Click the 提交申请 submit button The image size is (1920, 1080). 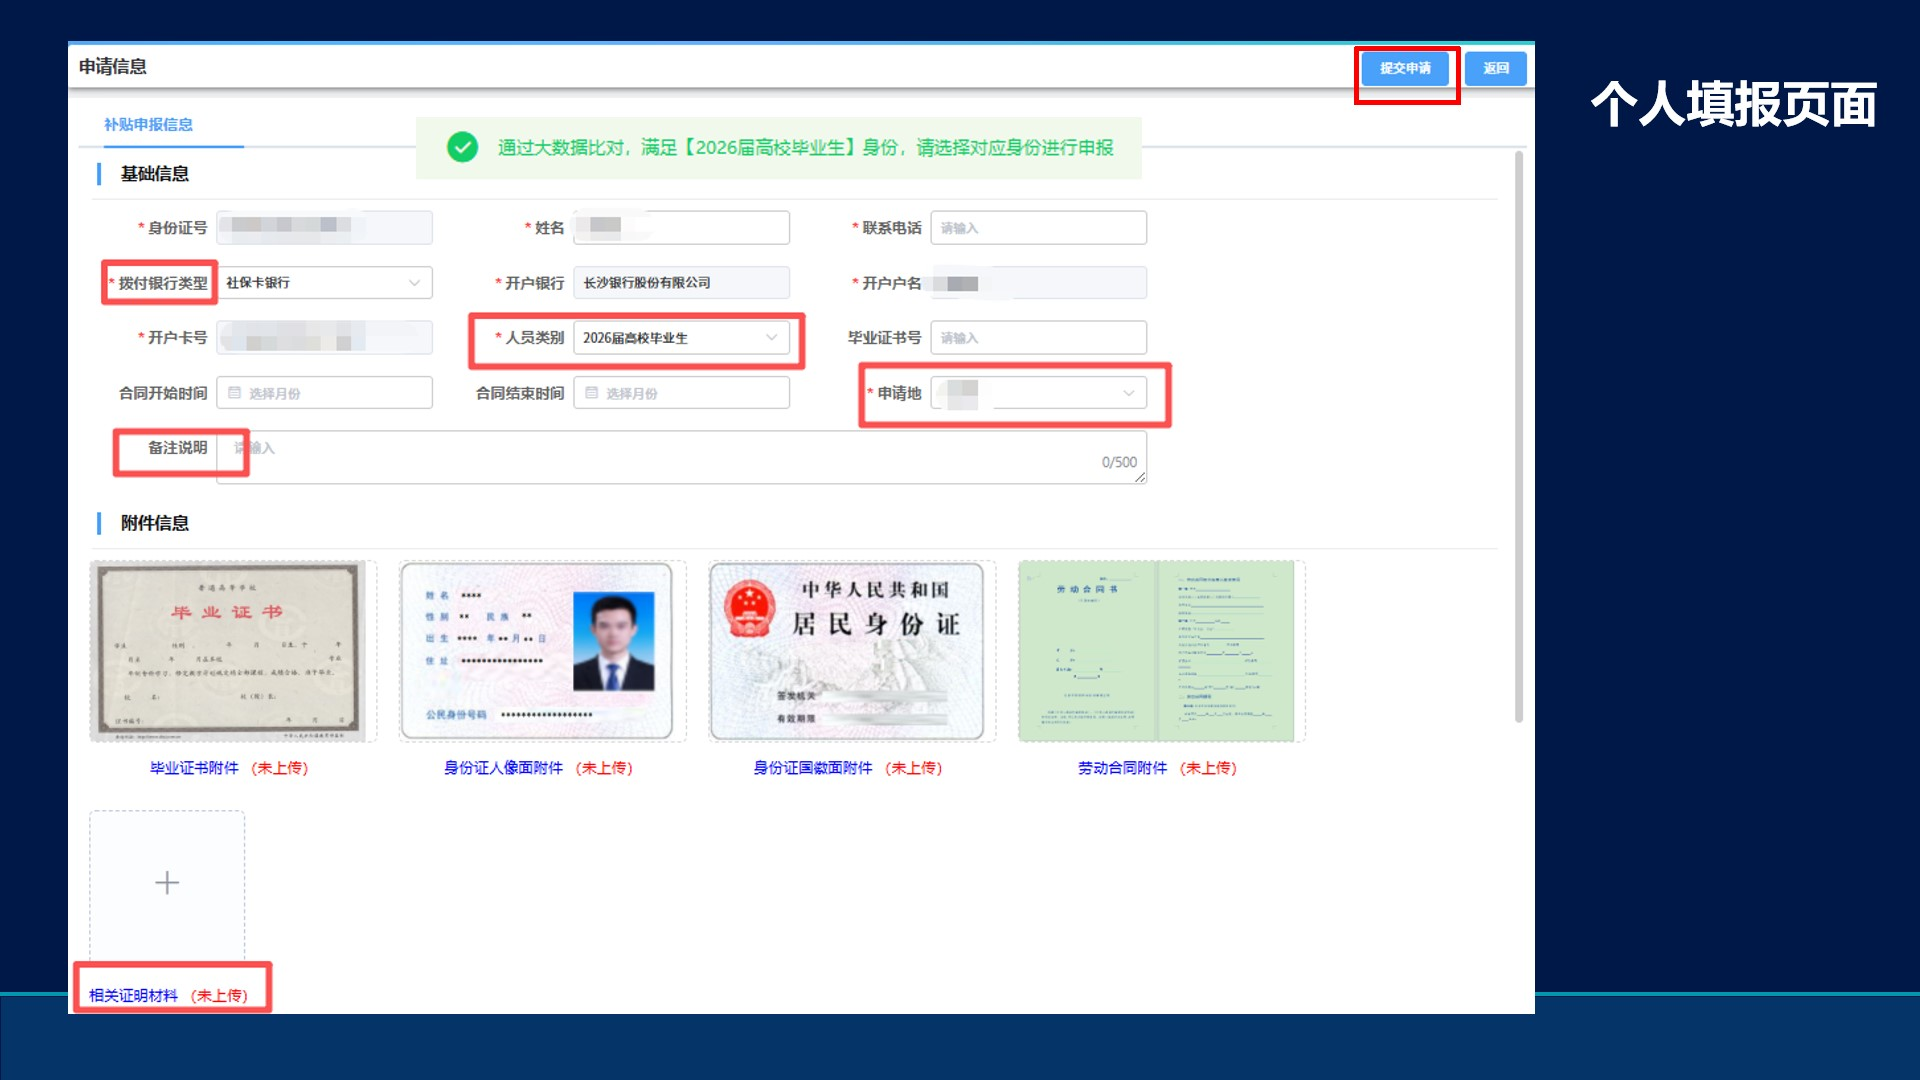(x=1405, y=68)
